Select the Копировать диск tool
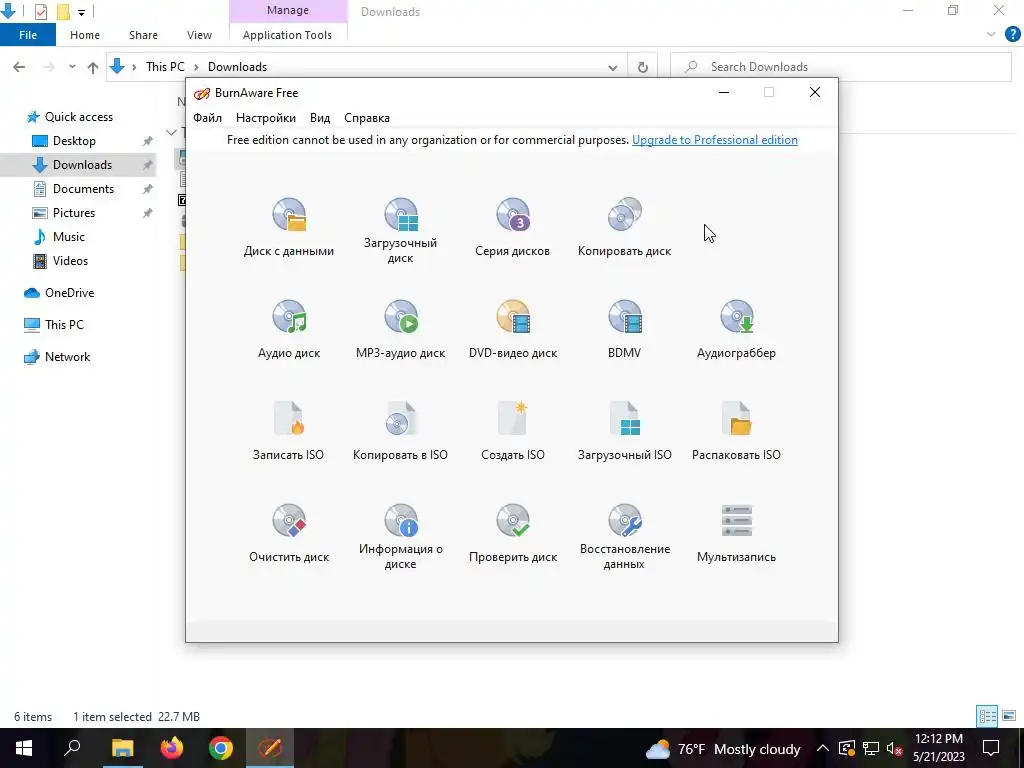This screenshot has height=768, width=1024. click(624, 227)
